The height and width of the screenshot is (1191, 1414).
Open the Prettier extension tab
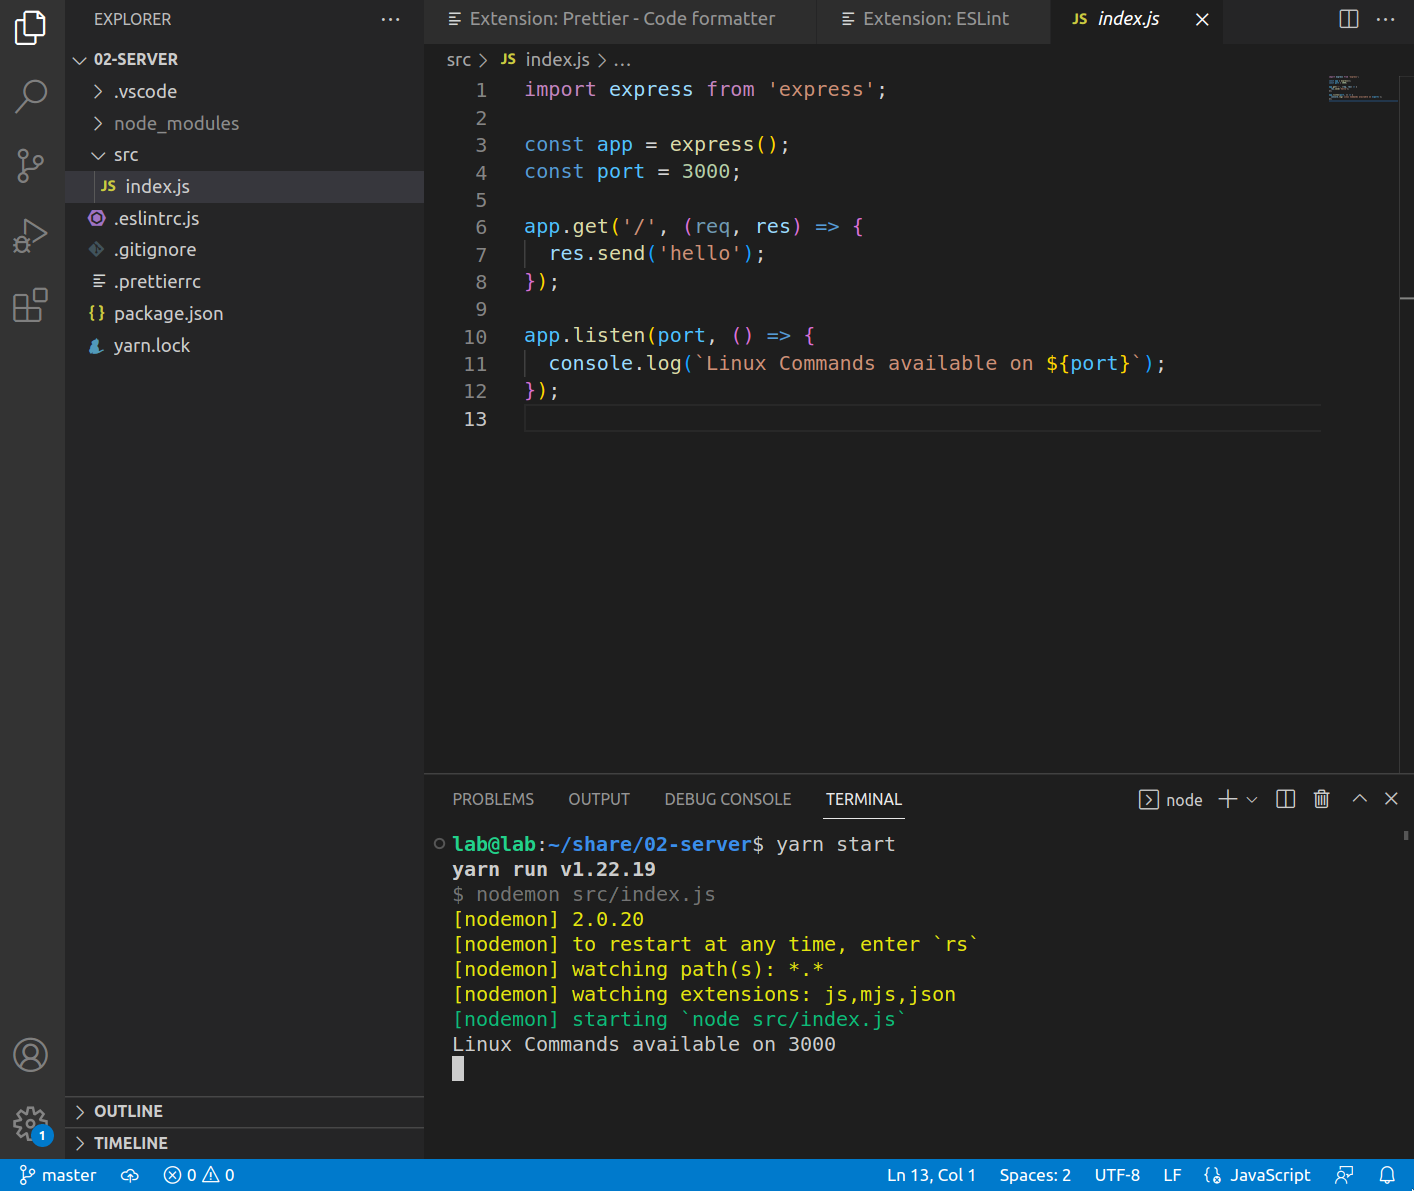[621, 19]
